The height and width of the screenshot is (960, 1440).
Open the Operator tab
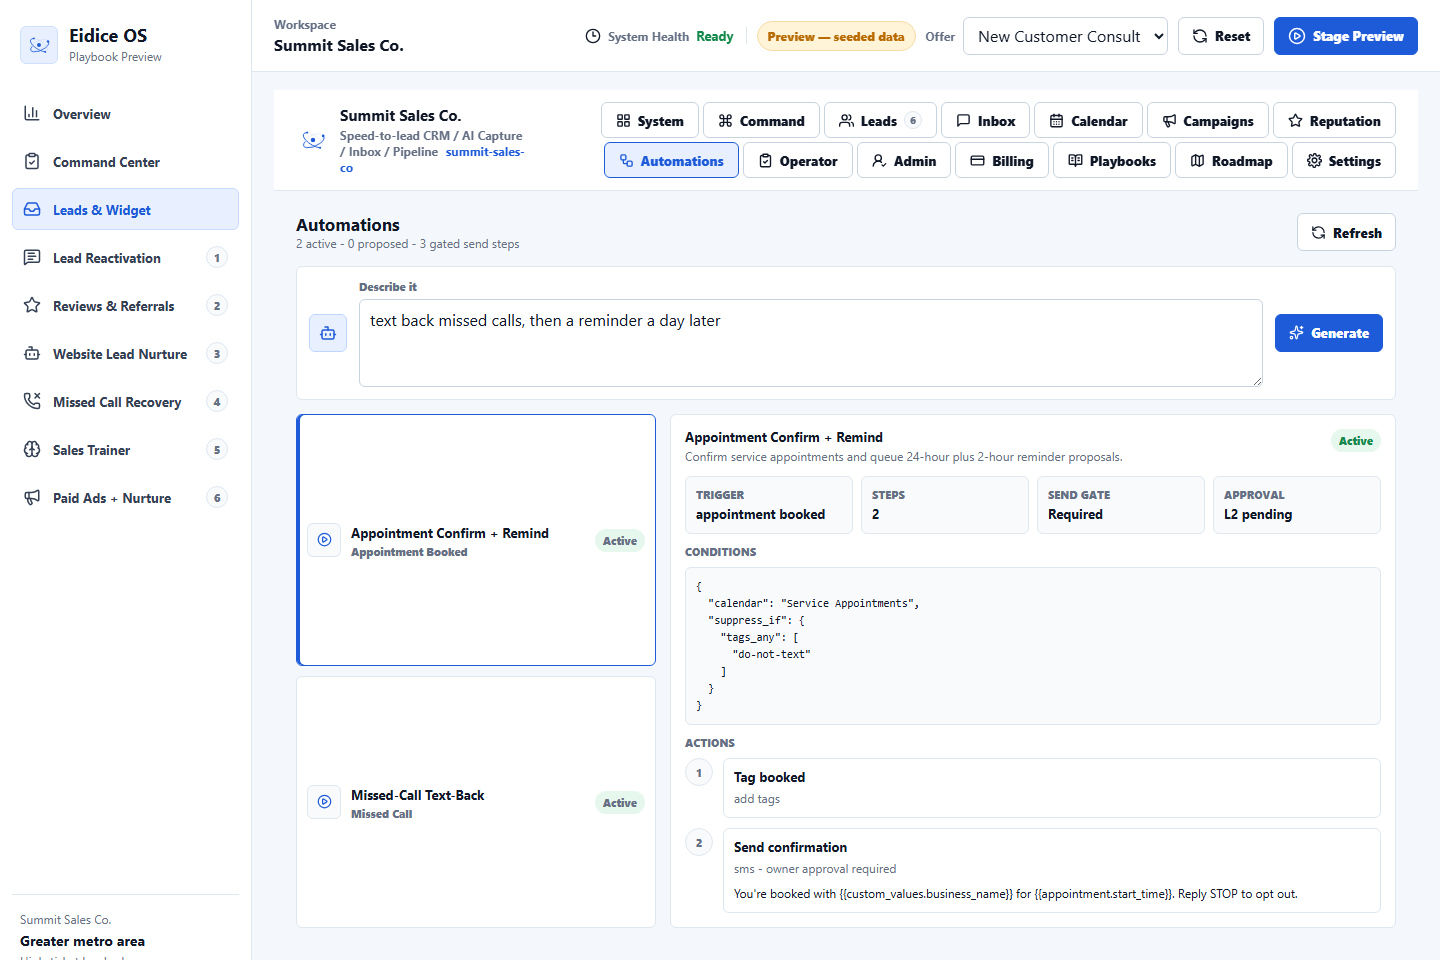(x=798, y=160)
